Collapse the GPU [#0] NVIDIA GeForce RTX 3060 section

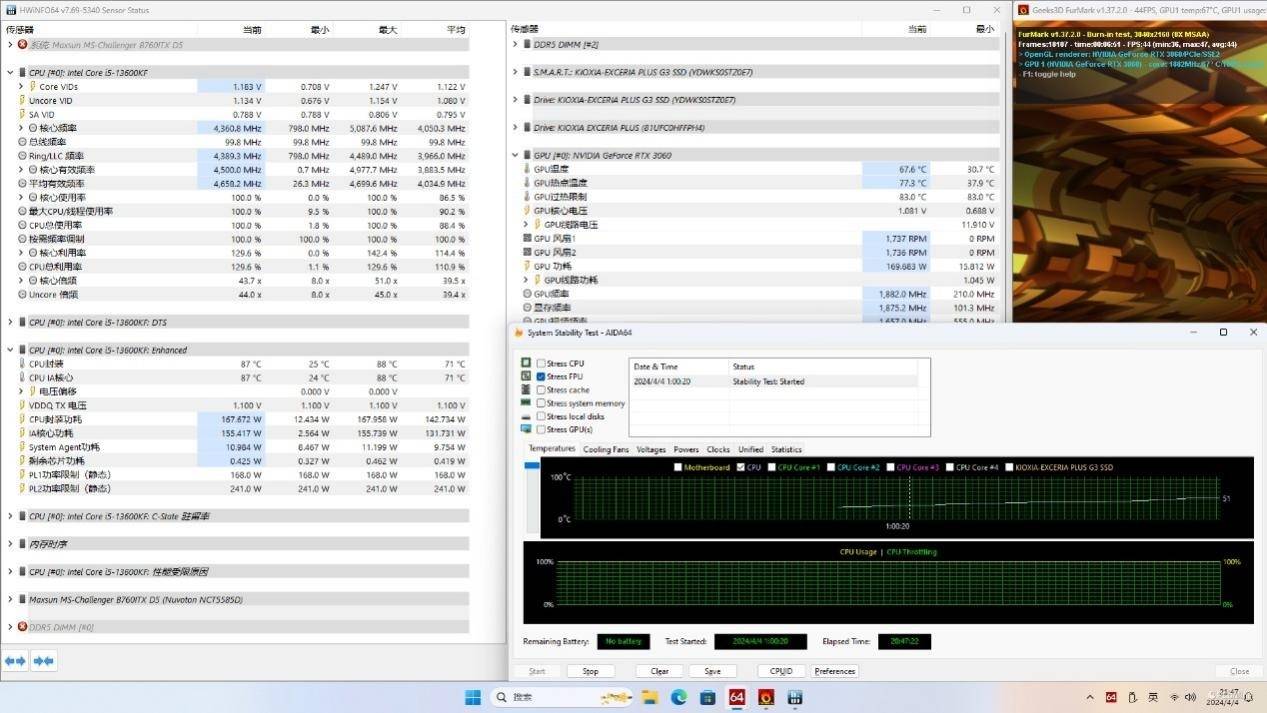tap(515, 155)
